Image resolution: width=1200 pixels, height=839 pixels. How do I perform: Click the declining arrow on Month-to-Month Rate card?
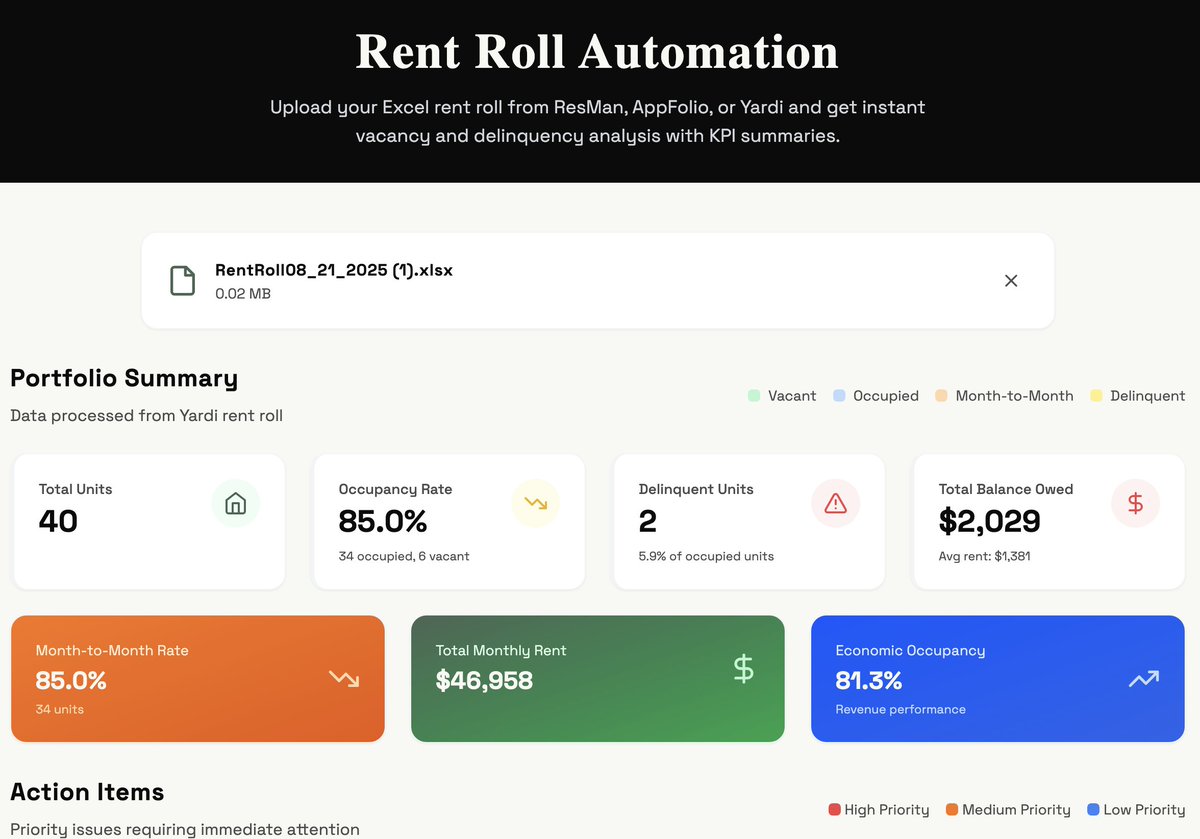[344, 678]
